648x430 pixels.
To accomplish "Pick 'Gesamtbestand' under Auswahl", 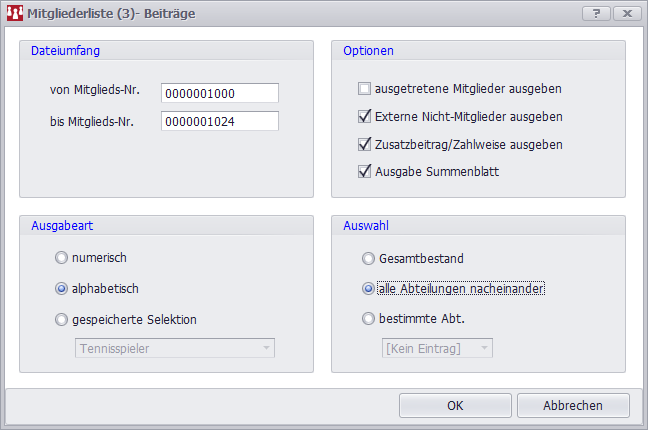I will pos(369,258).
